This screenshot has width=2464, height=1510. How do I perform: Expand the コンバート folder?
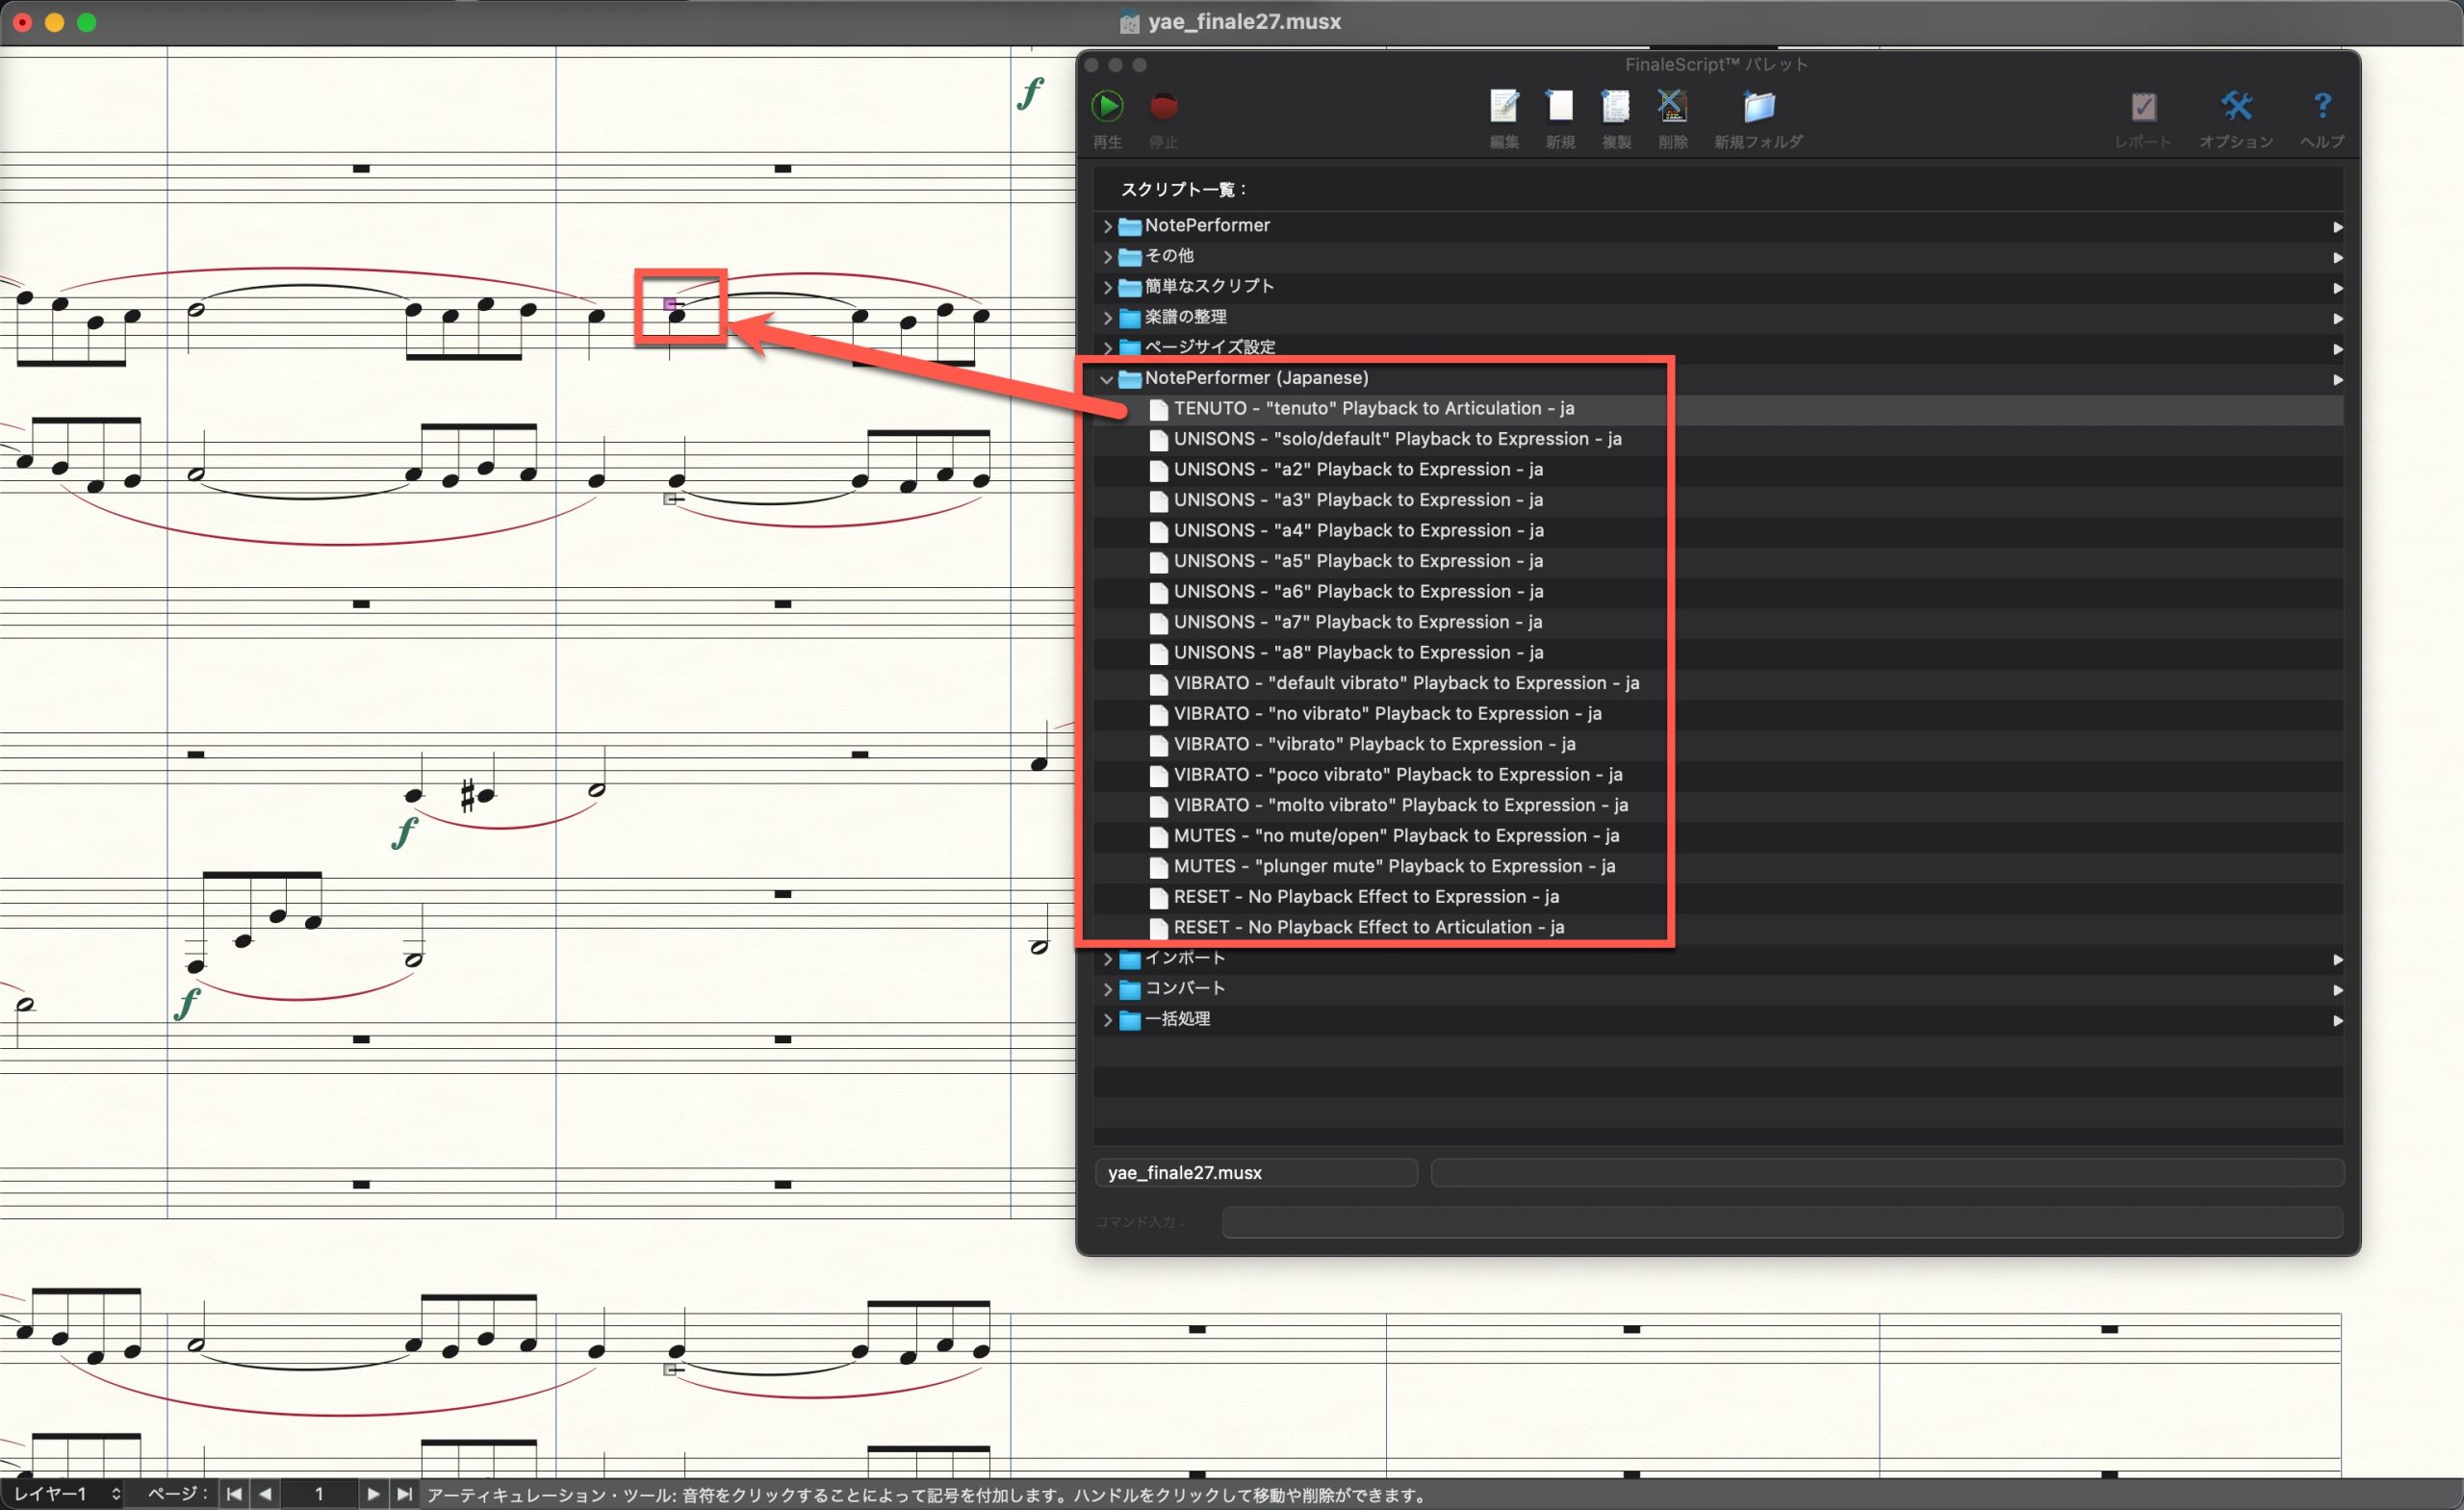click(x=1107, y=989)
